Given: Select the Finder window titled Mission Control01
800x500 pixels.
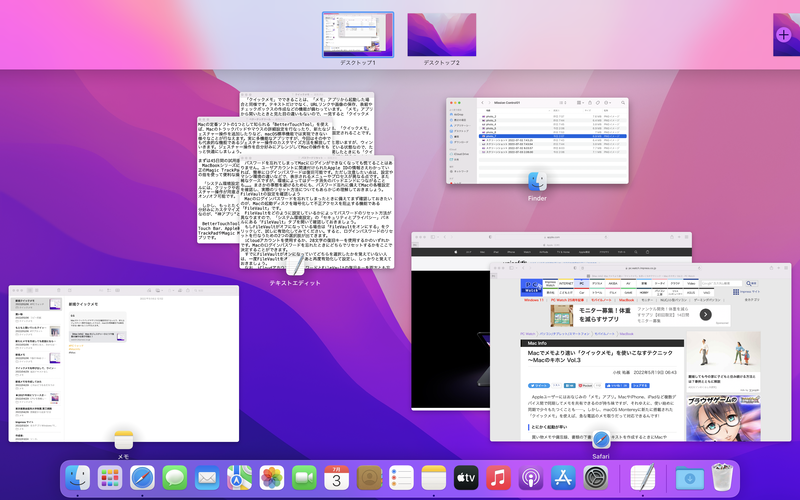Looking at the screenshot, I should click(537, 140).
